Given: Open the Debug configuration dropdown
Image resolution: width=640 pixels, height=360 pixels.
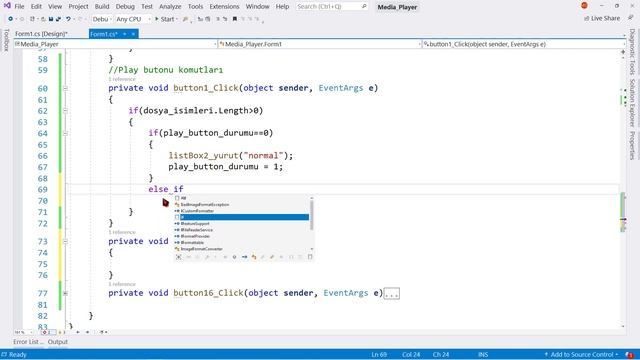Looking at the screenshot, I should (102, 19).
